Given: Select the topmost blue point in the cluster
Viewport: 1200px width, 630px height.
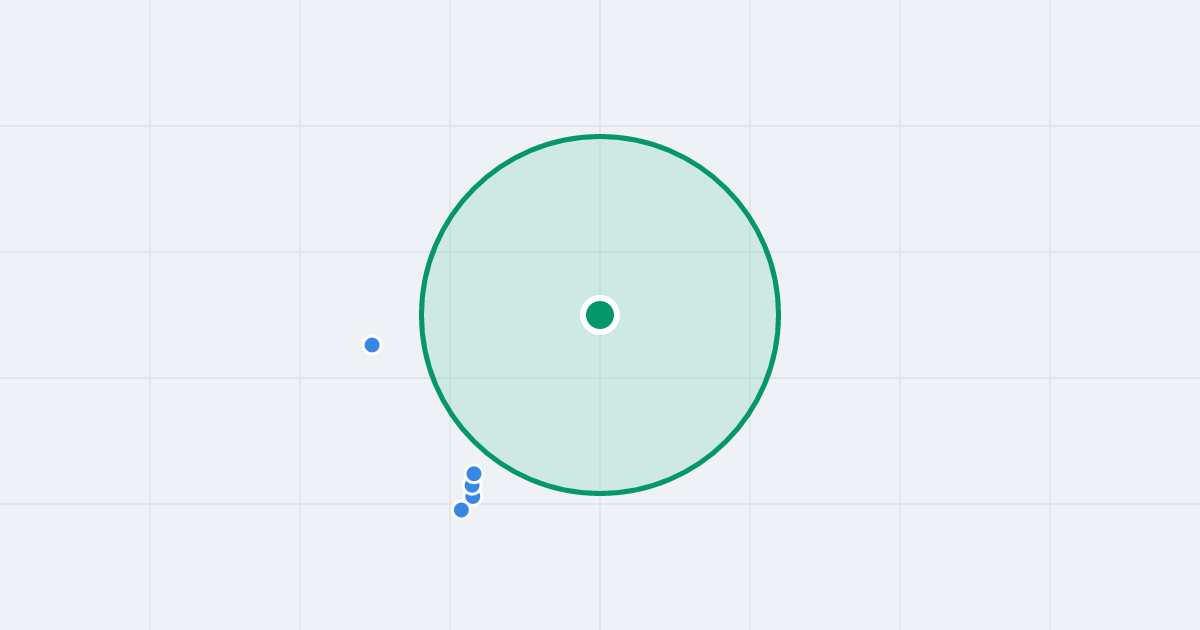Looking at the screenshot, I should [x=474, y=474].
